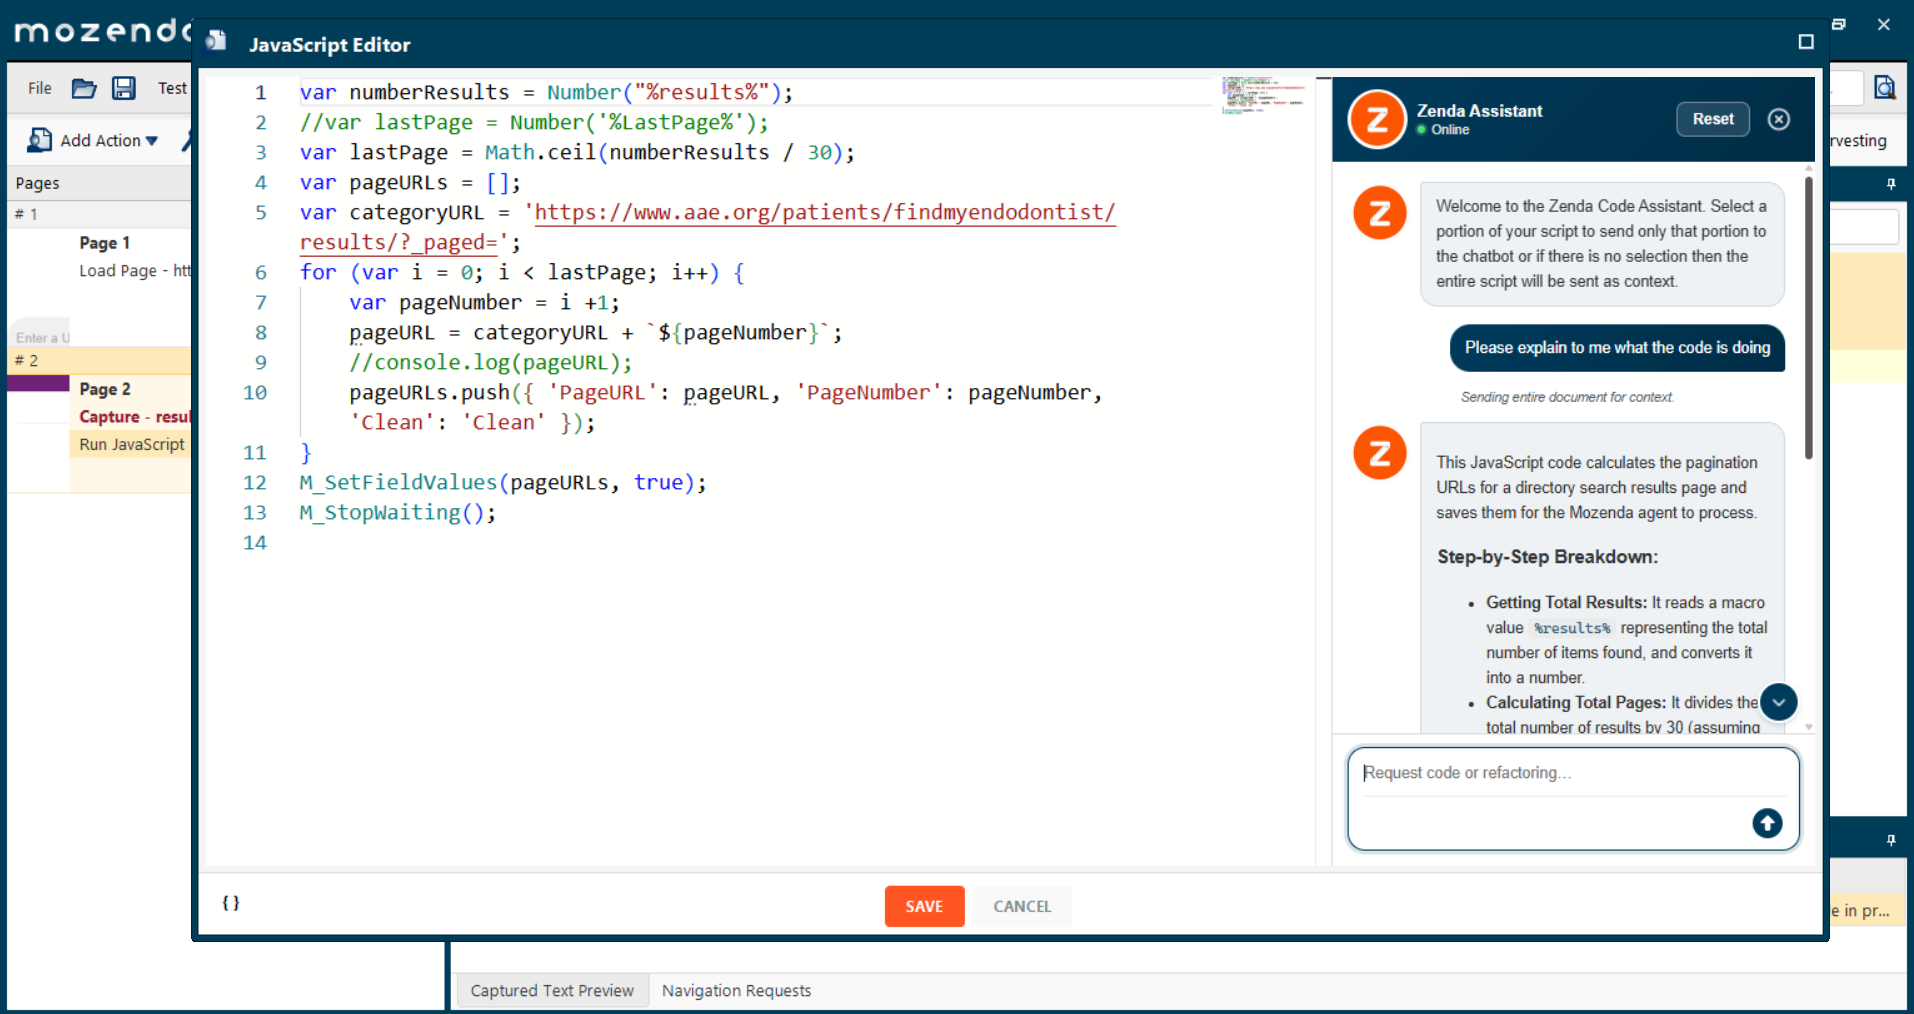The image size is (1914, 1014).
Task: Click the 'Online' status label
Action: [1450, 130]
